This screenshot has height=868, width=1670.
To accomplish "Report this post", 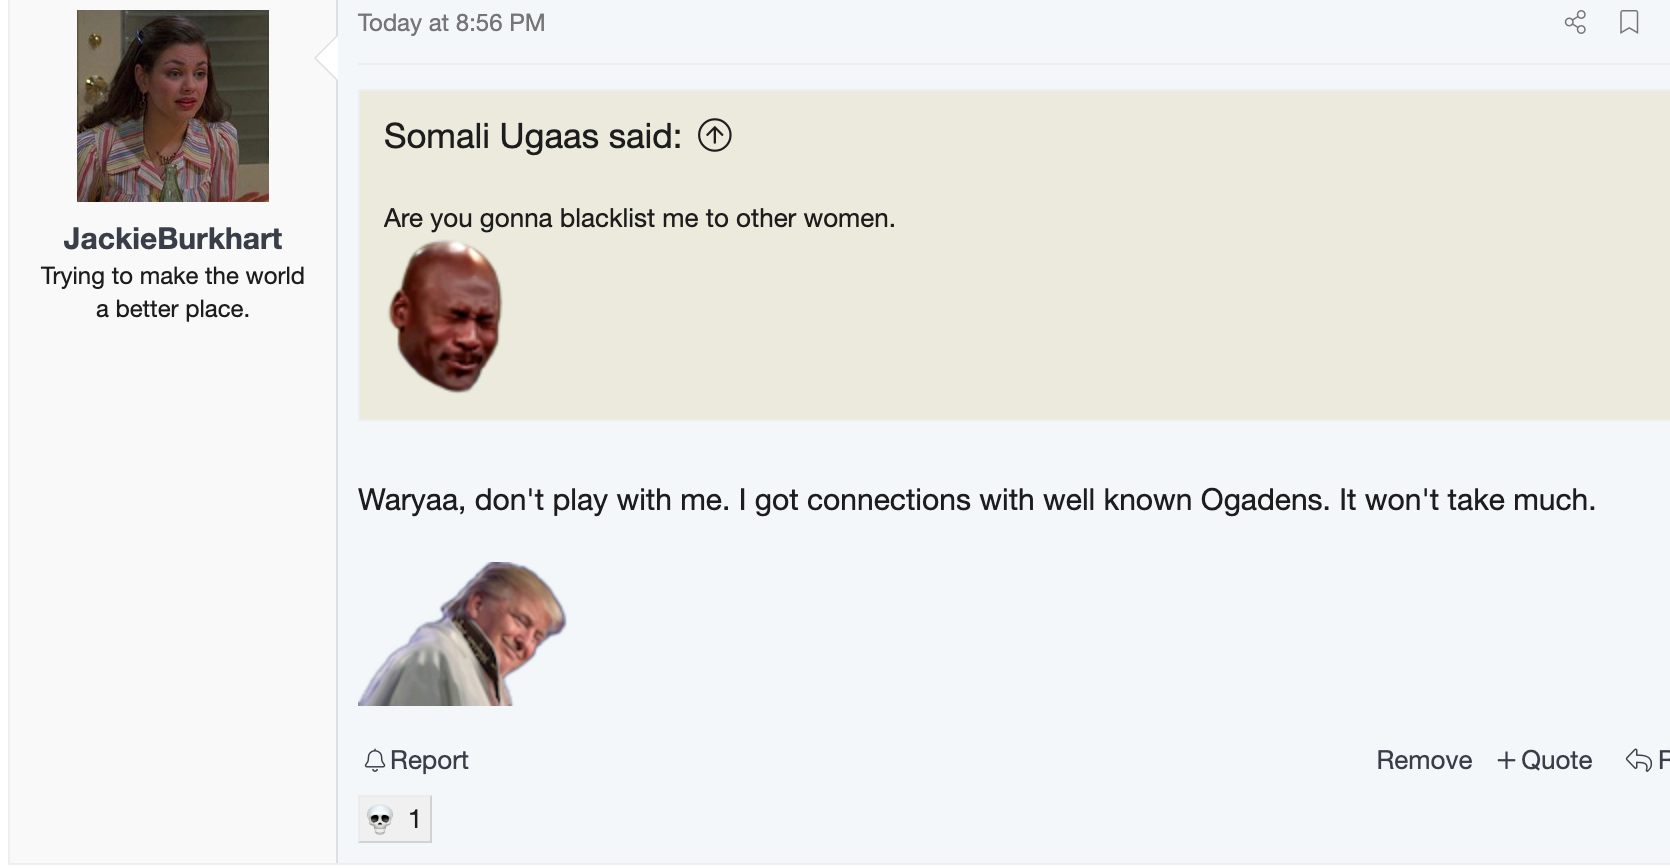I will click(429, 760).
